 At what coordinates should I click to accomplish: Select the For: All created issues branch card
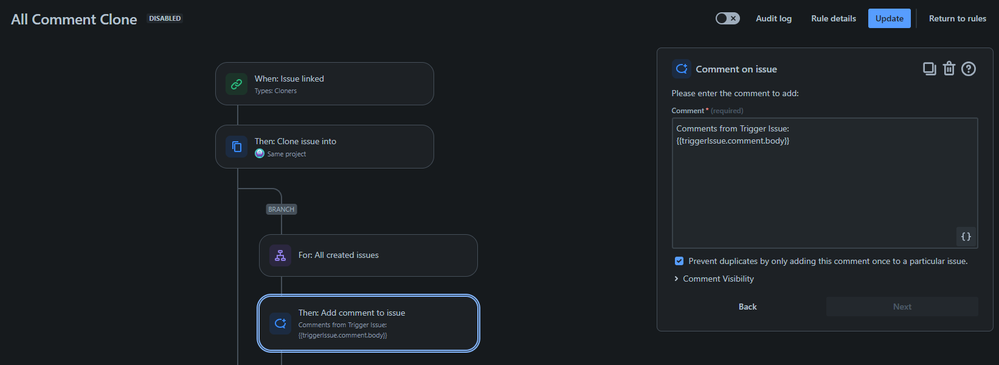coord(368,255)
